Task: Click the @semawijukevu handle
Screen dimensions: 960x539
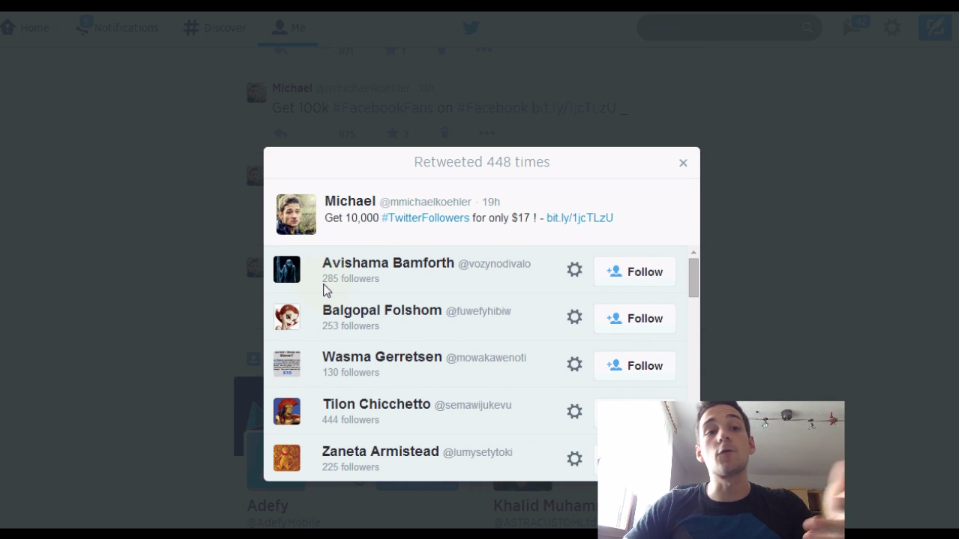Action: (x=473, y=405)
